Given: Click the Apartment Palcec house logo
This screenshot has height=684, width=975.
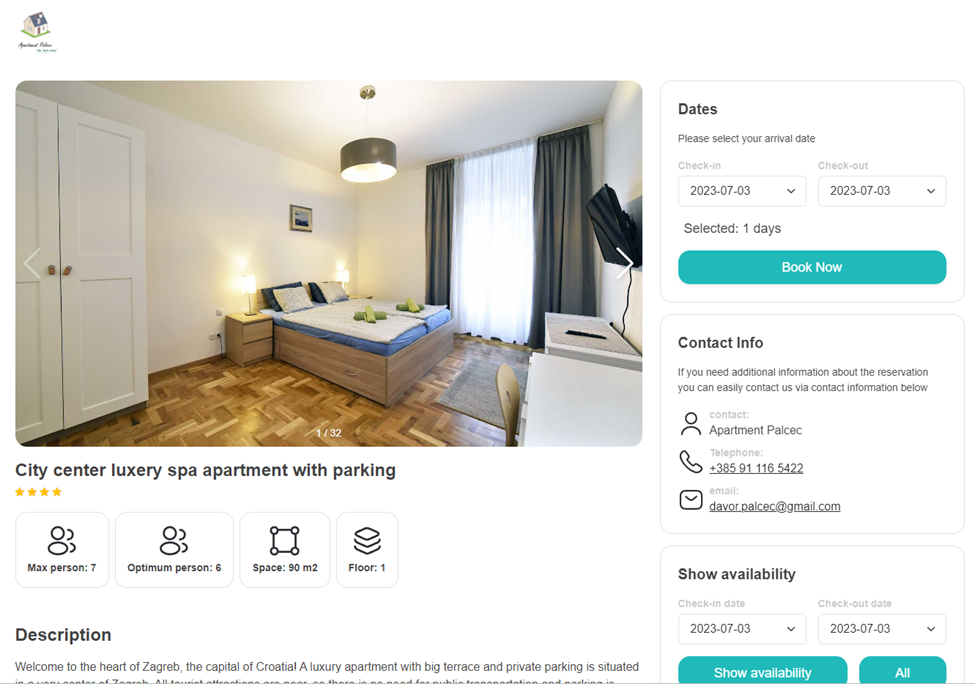Looking at the screenshot, I should point(37,31).
